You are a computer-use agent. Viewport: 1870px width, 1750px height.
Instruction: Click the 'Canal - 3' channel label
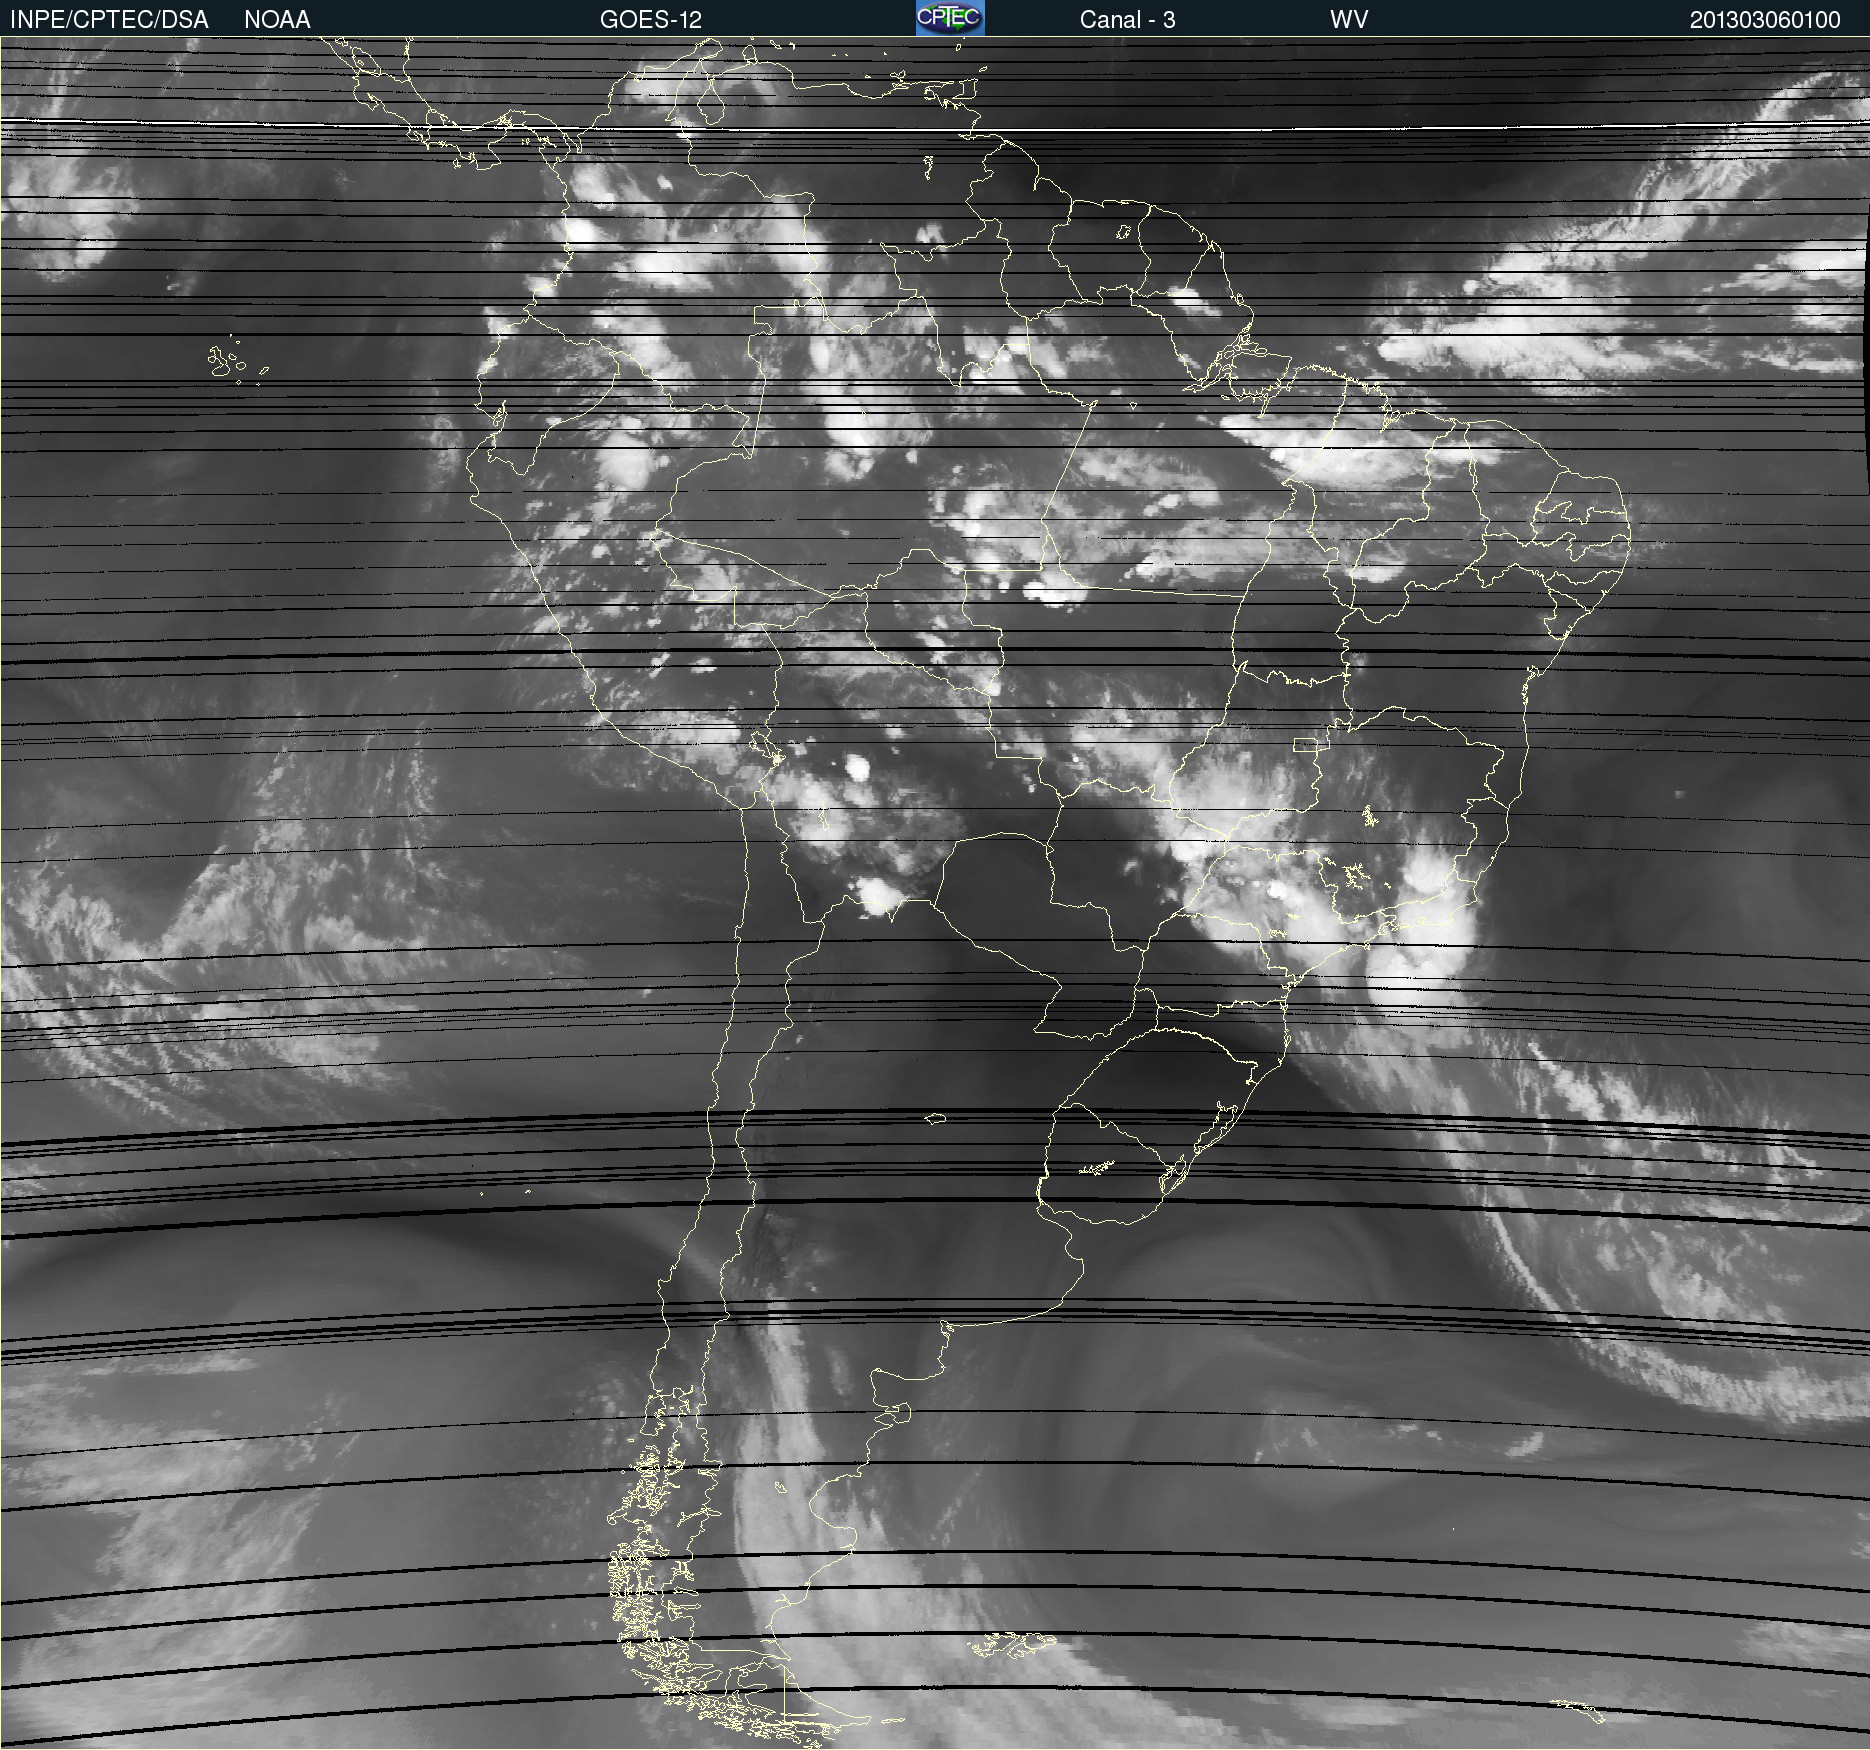[x=1127, y=20]
